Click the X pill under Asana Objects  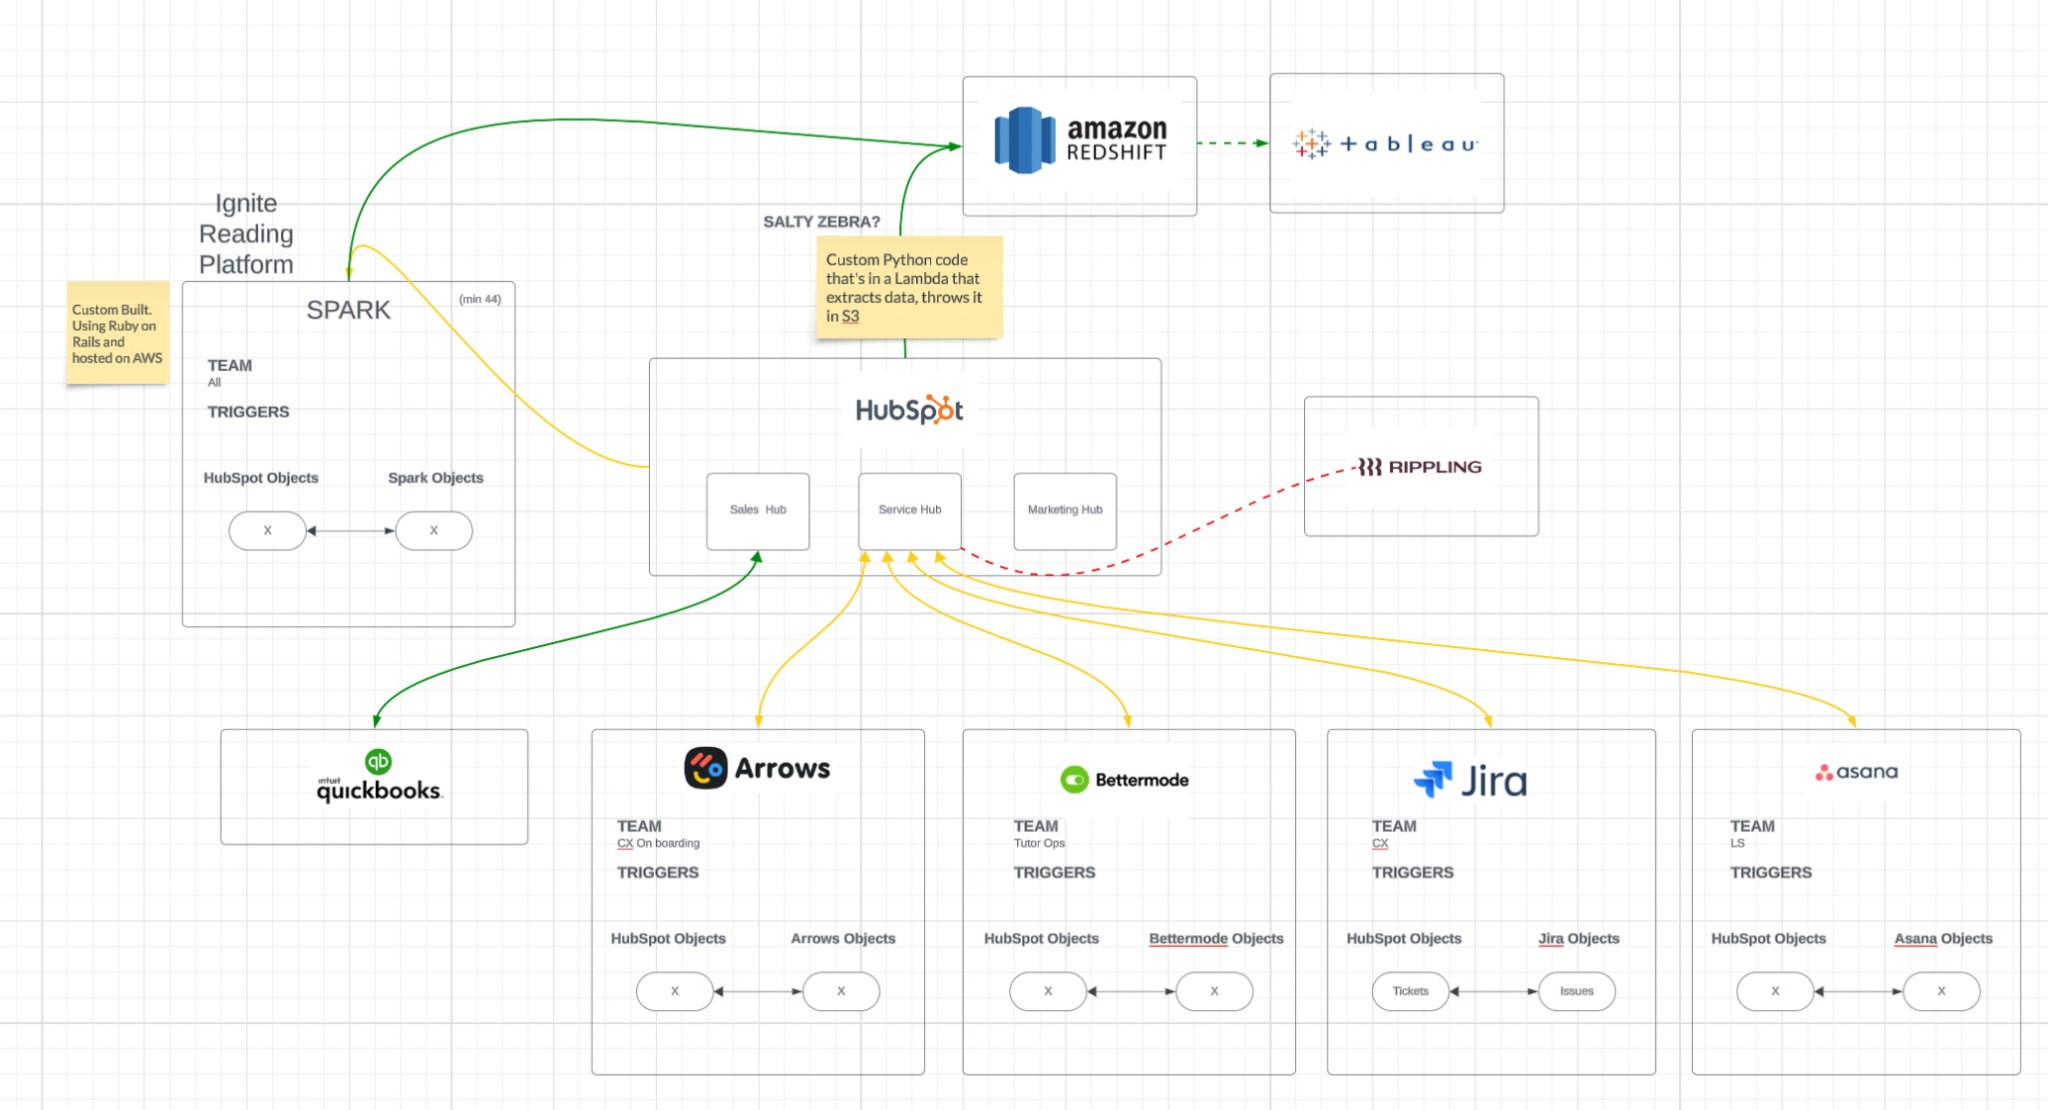(1941, 991)
